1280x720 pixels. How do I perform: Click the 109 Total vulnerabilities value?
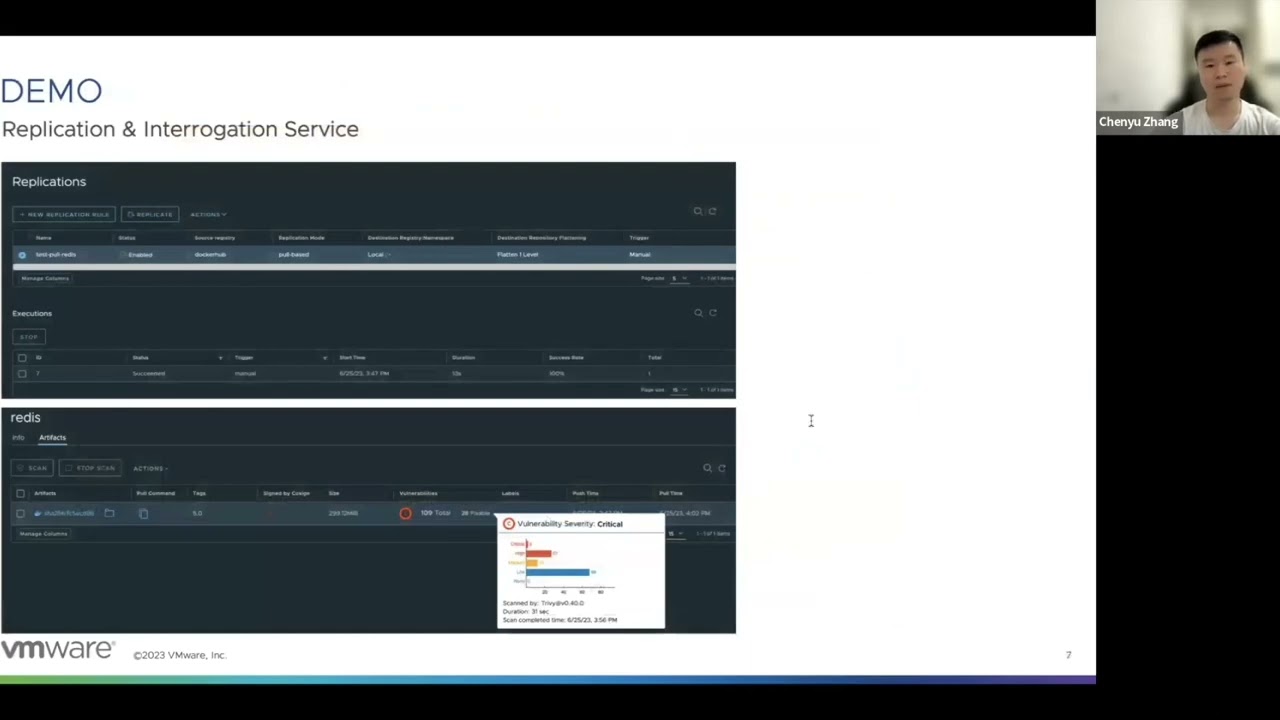(435, 513)
